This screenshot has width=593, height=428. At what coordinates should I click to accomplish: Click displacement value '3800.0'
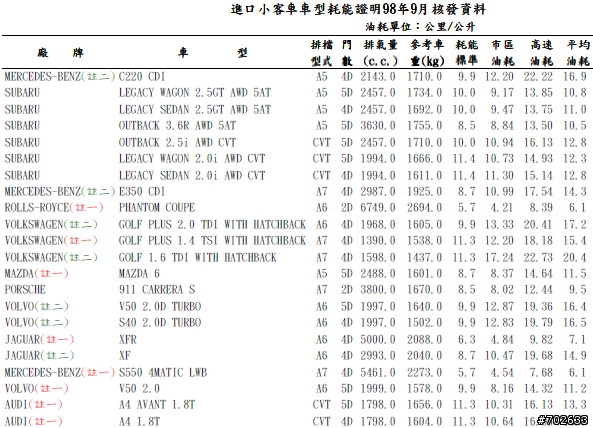click(378, 290)
